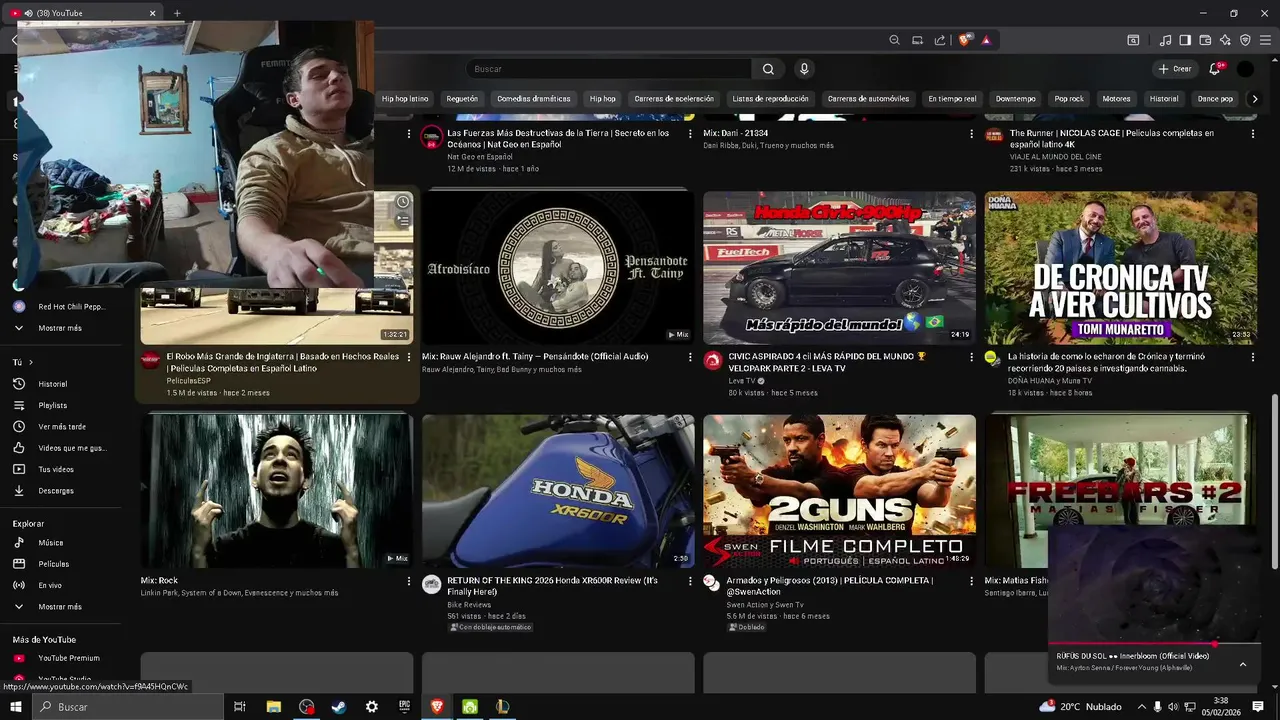The height and width of the screenshot is (720, 1280).
Task: Click the YouTube search input field
Action: [x=608, y=69]
